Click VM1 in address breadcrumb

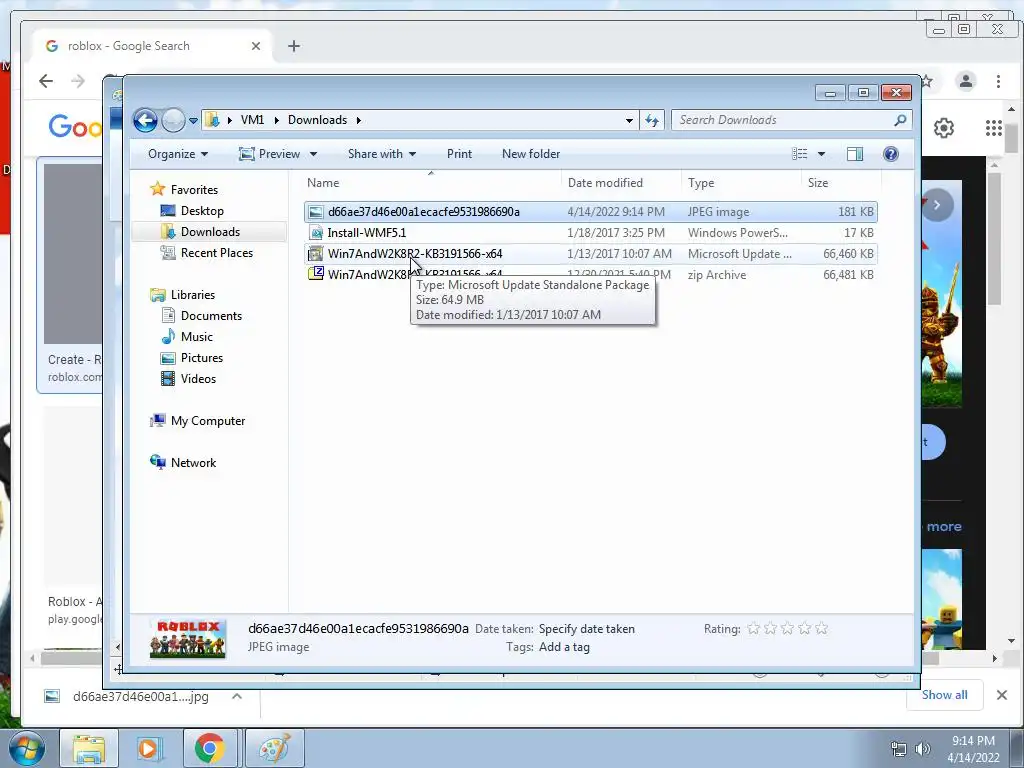pos(252,120)
